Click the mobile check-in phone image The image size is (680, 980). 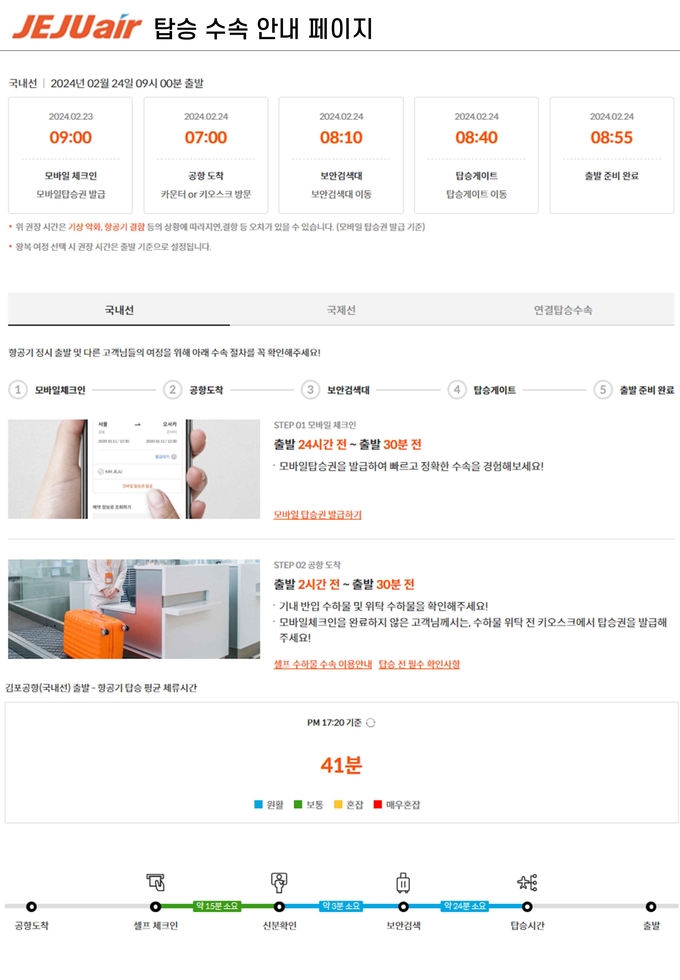pyautogui.click(x=134, y=469)
